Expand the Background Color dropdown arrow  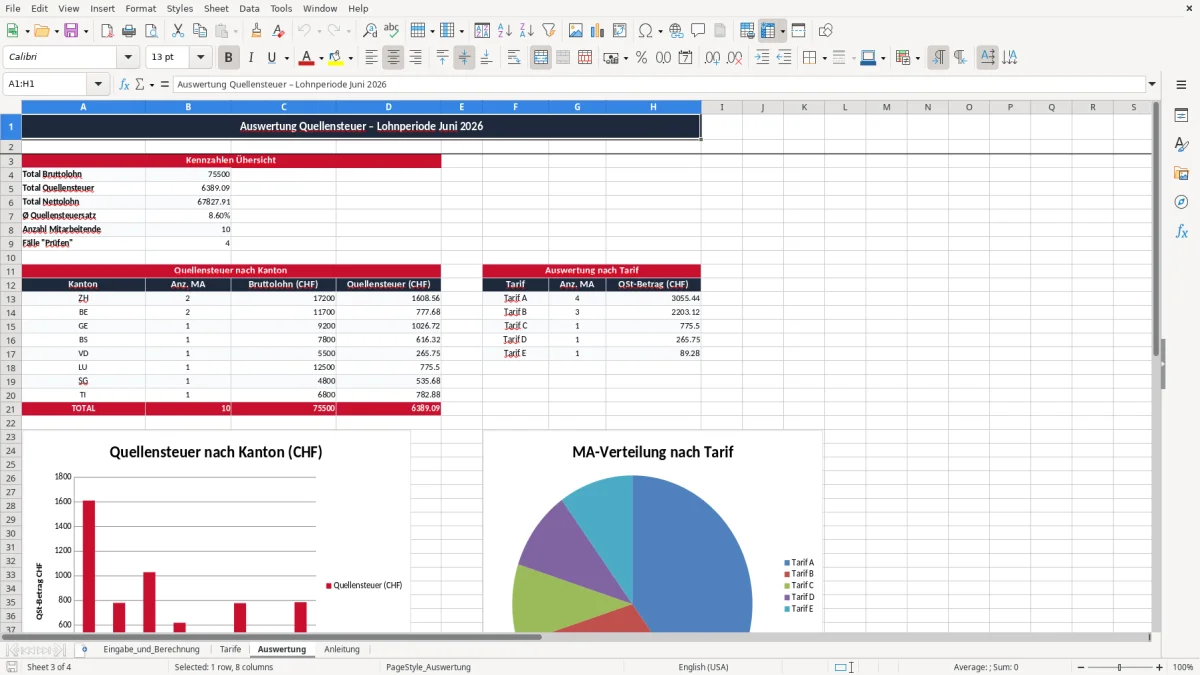(350, 58)
